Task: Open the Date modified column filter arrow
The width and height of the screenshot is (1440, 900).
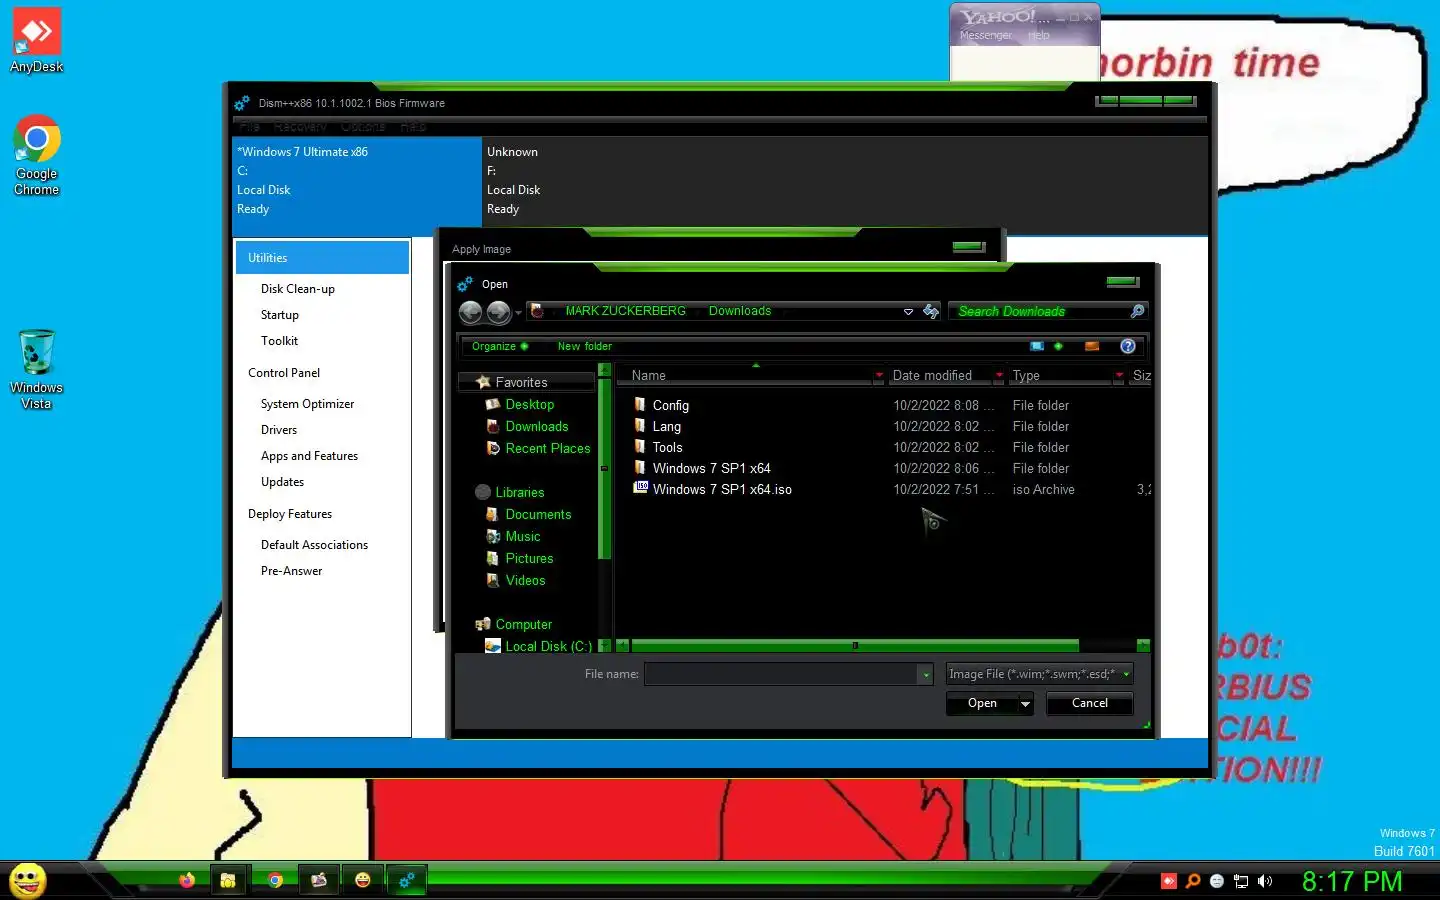Action: pyautogui.click(x=999, y=376)
